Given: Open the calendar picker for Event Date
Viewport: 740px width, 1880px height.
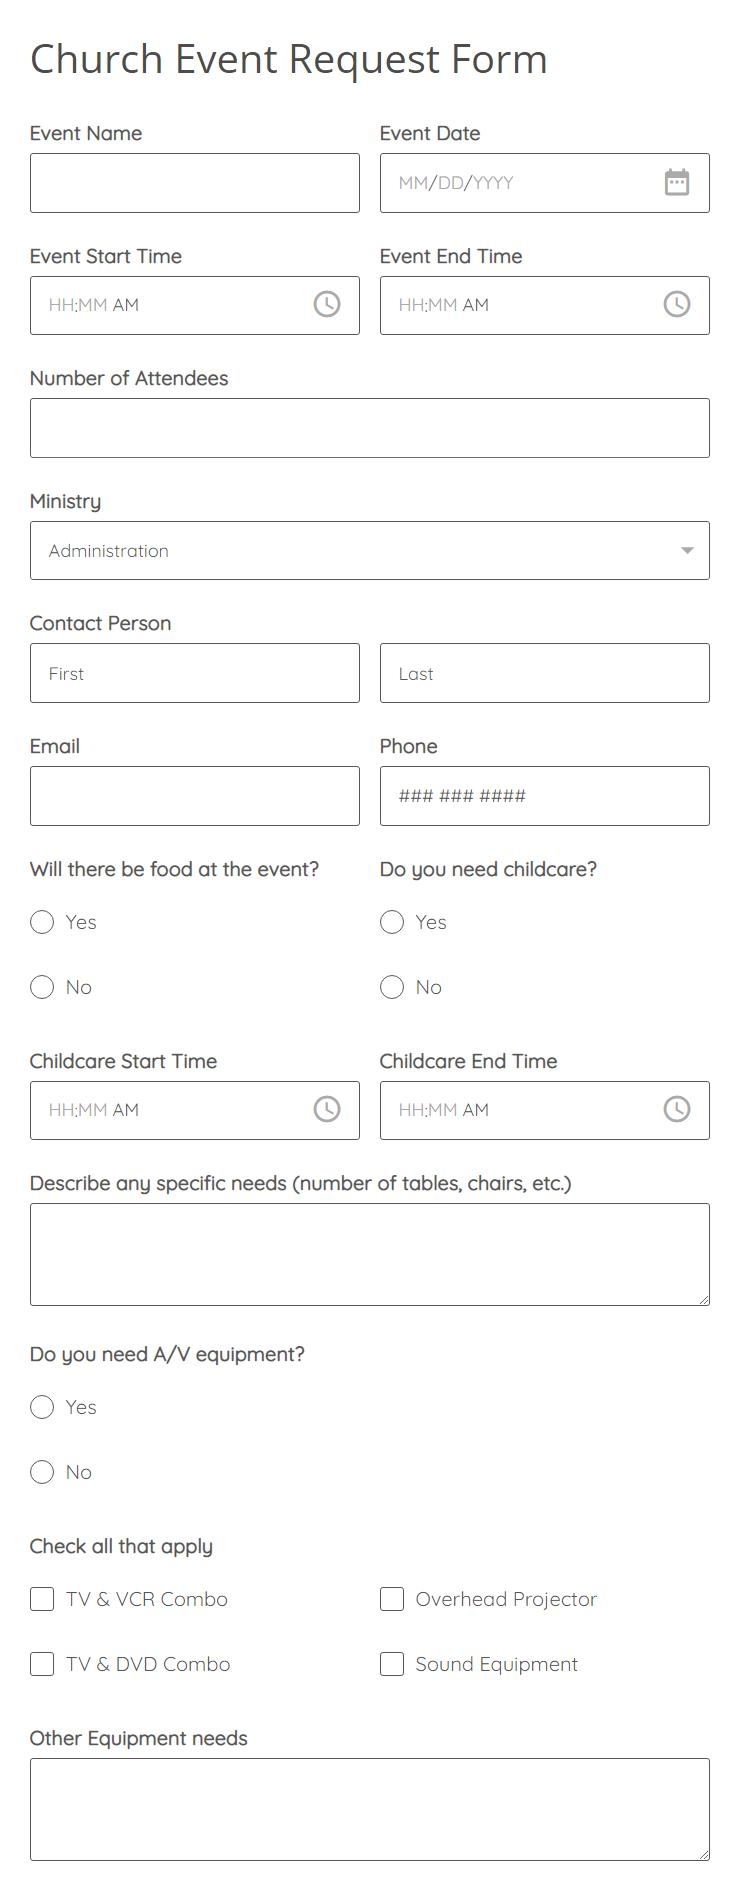Looking at the screenshot, I should (677, 182).
